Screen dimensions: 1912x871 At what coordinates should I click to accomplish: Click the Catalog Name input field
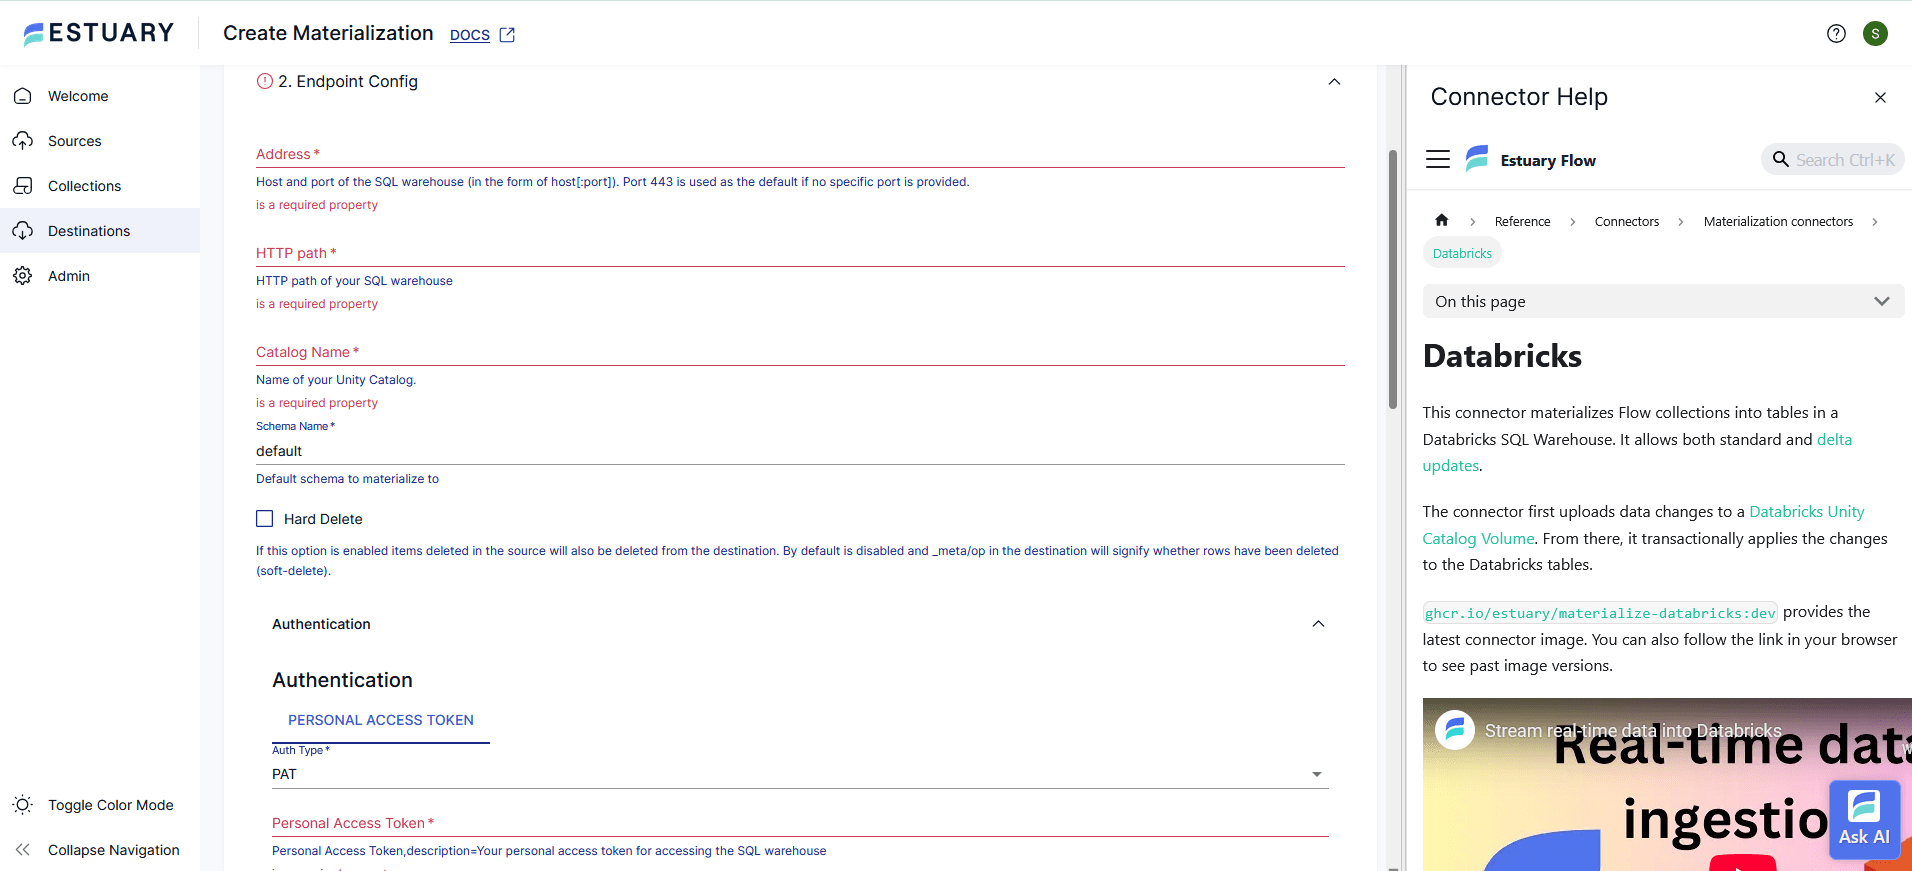pos(800,352)
